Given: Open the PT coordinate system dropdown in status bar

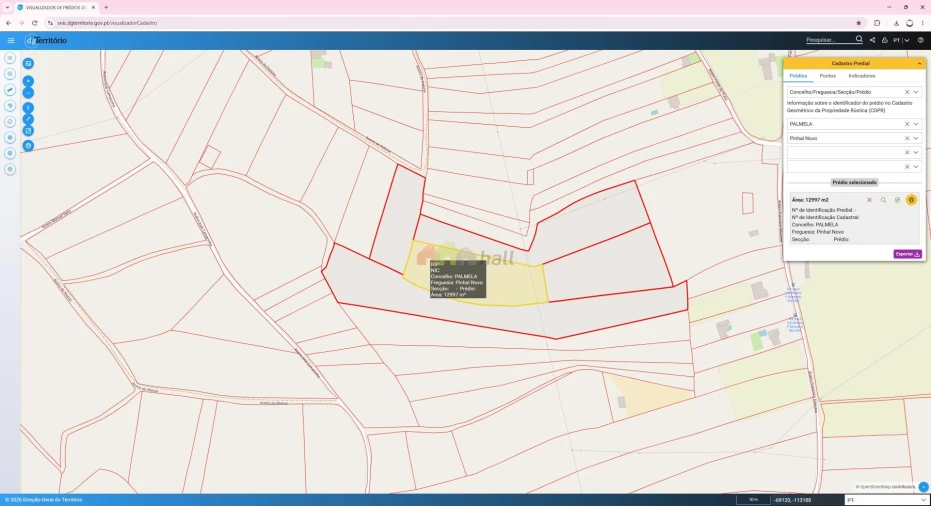Looking at the screenshot, I should coord(886,500).
